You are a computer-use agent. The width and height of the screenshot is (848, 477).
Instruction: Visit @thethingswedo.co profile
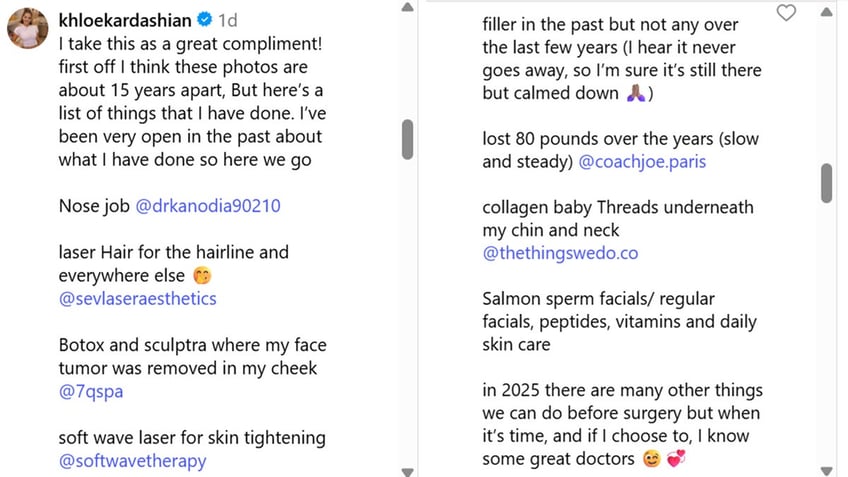pos(560,253)
